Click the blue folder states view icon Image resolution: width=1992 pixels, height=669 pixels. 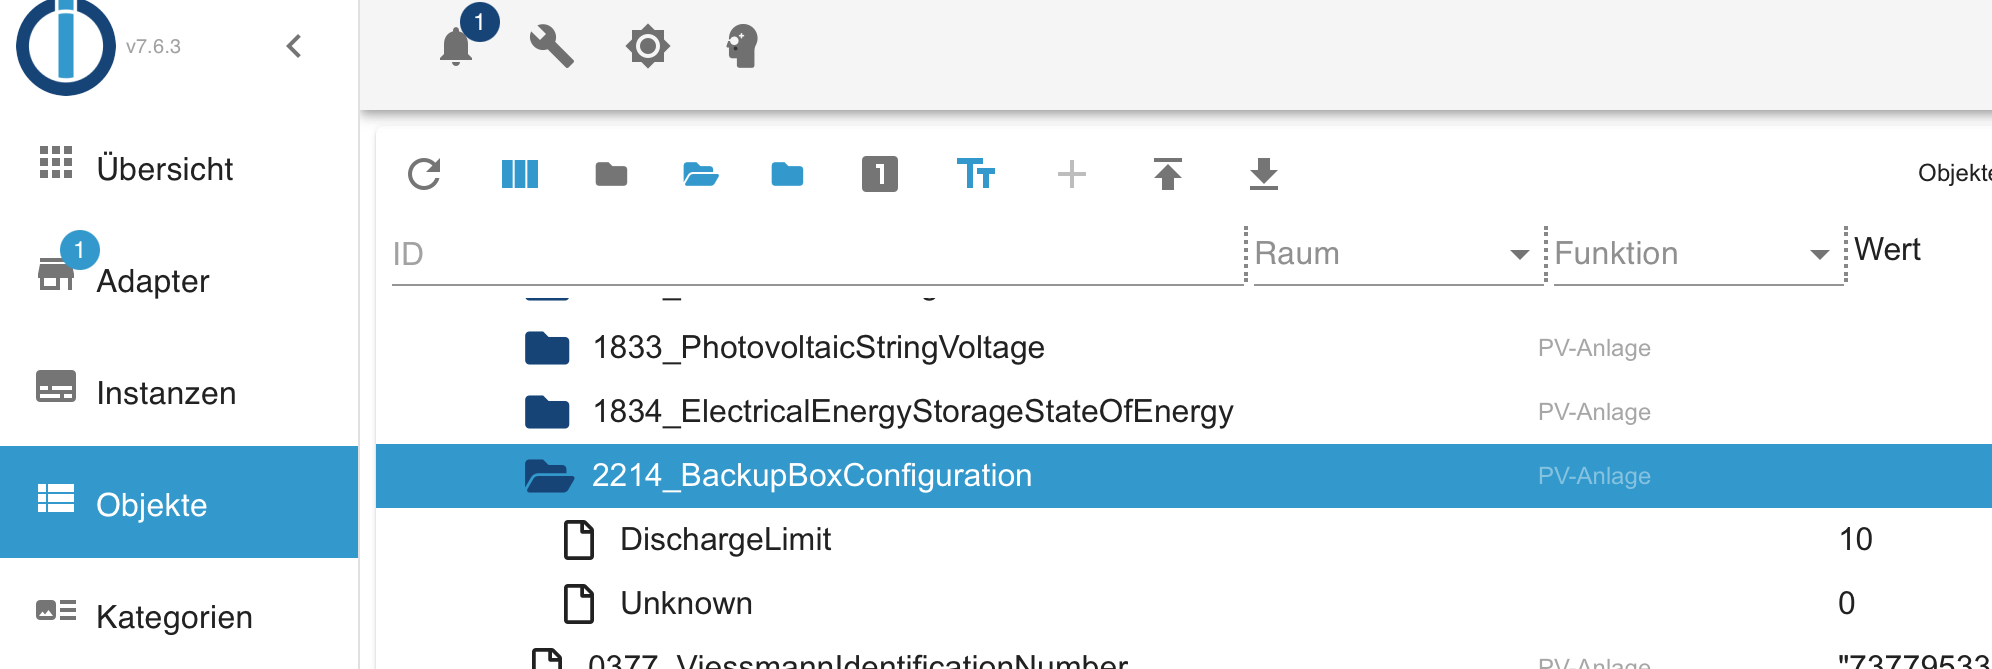[x=787, y=175]
